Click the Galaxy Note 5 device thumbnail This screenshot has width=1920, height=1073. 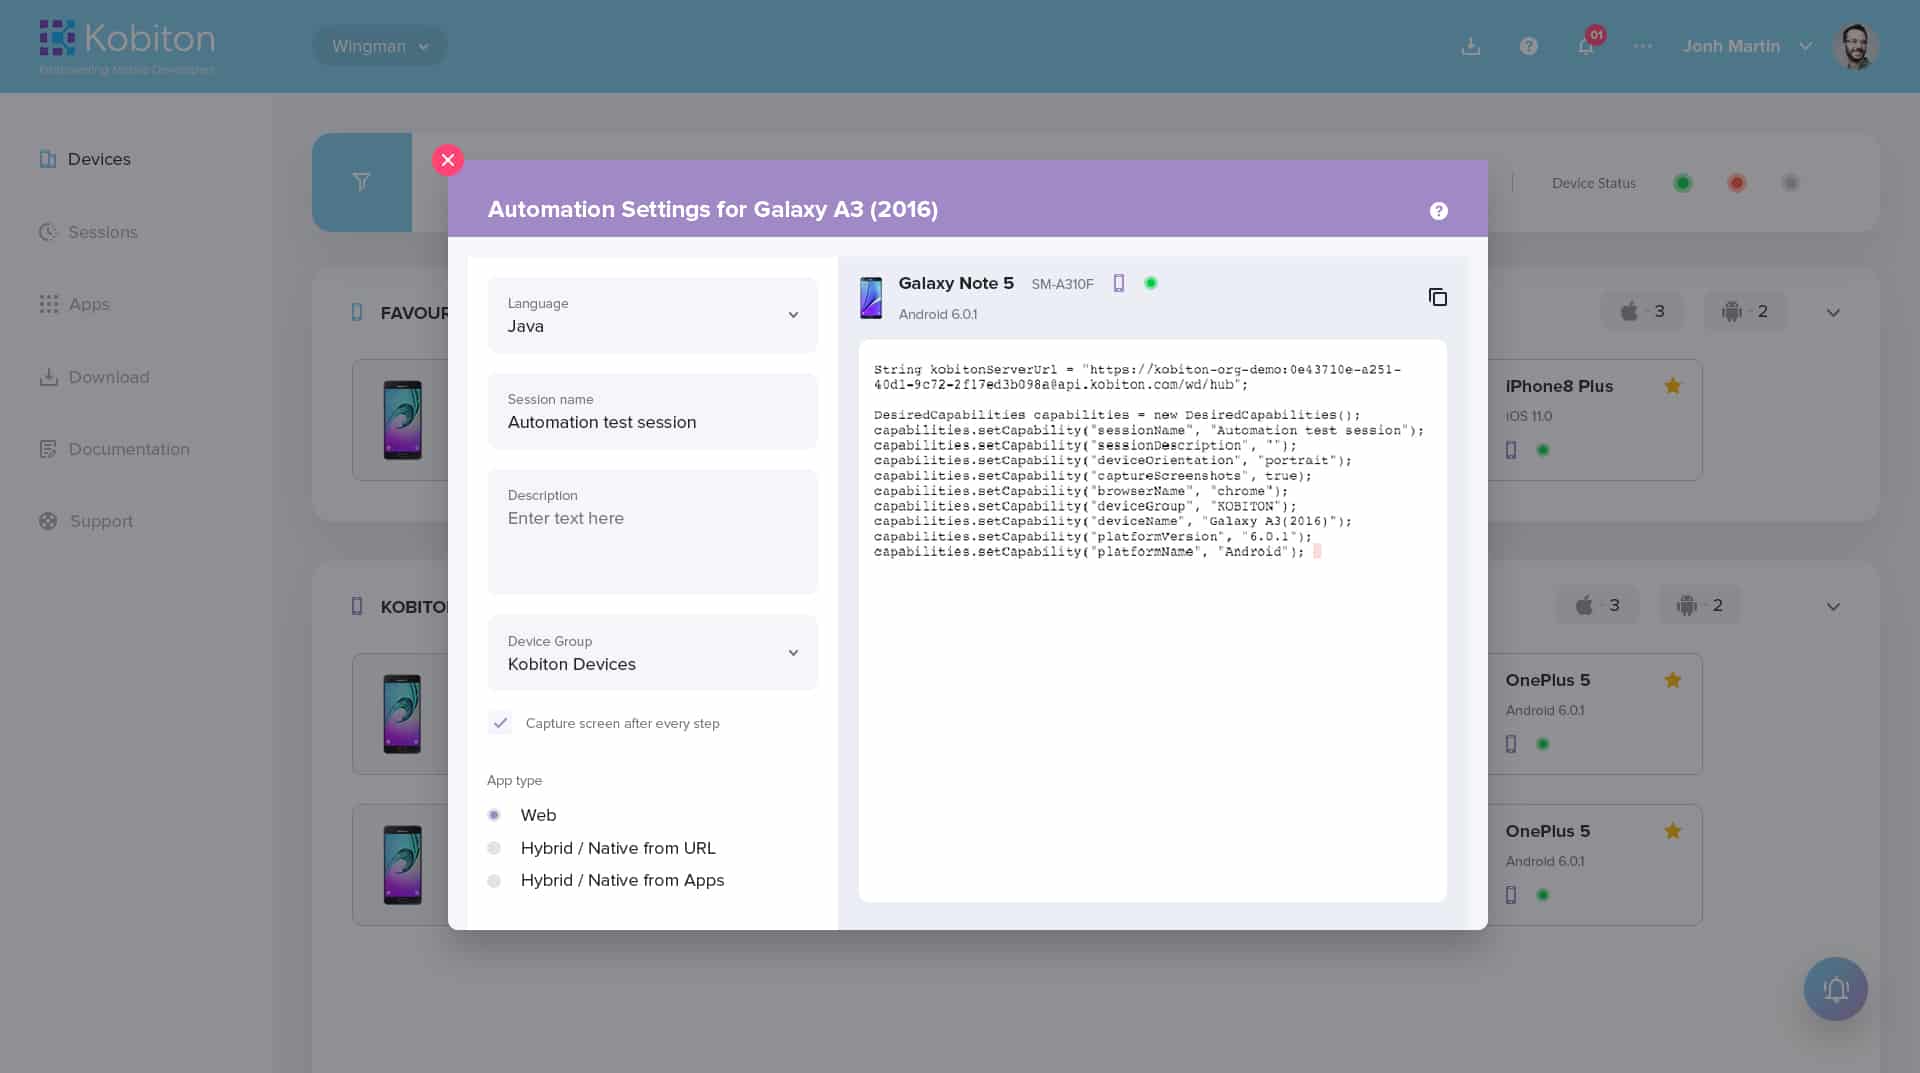click(871, 298)
